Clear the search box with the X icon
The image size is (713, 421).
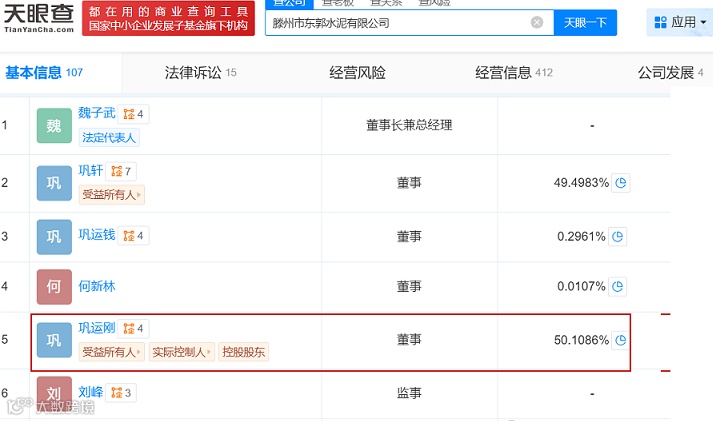pyautogui.click(x=537, y=22)
